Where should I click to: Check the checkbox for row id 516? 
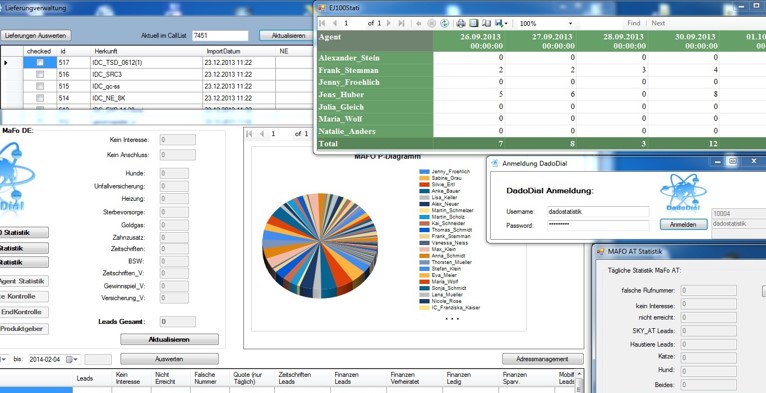click(x=40, y=74)
